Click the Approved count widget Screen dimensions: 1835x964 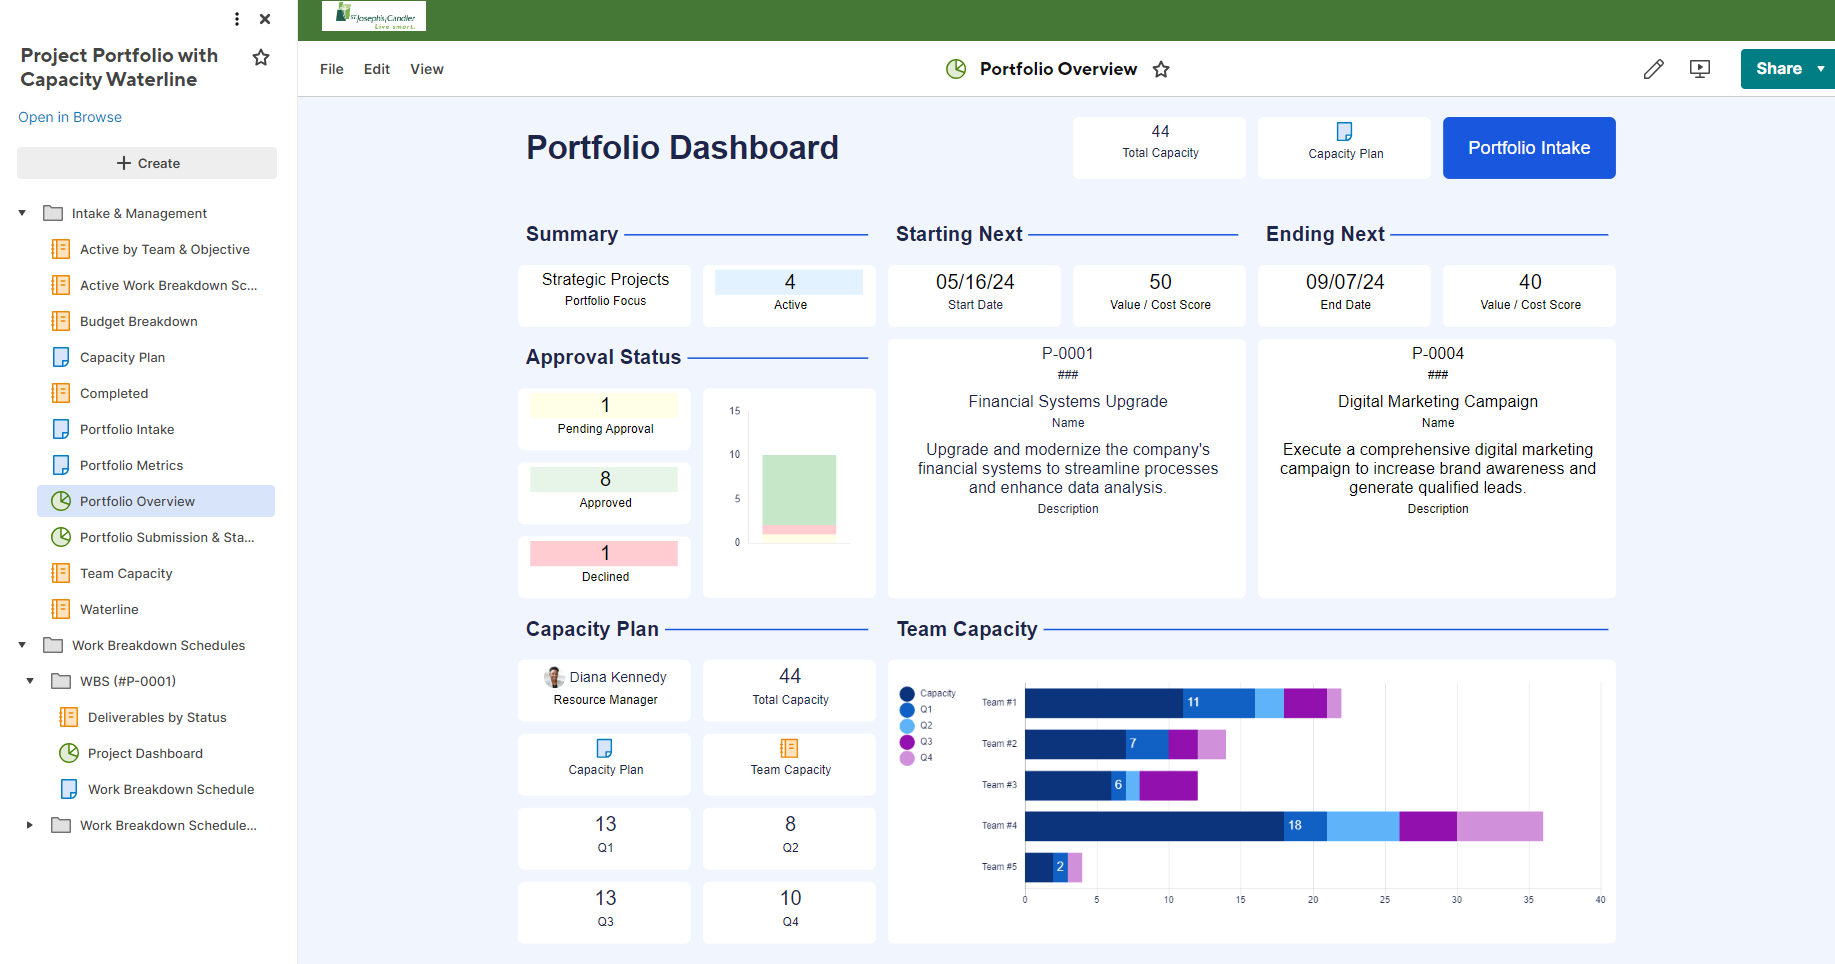point(604,492)
